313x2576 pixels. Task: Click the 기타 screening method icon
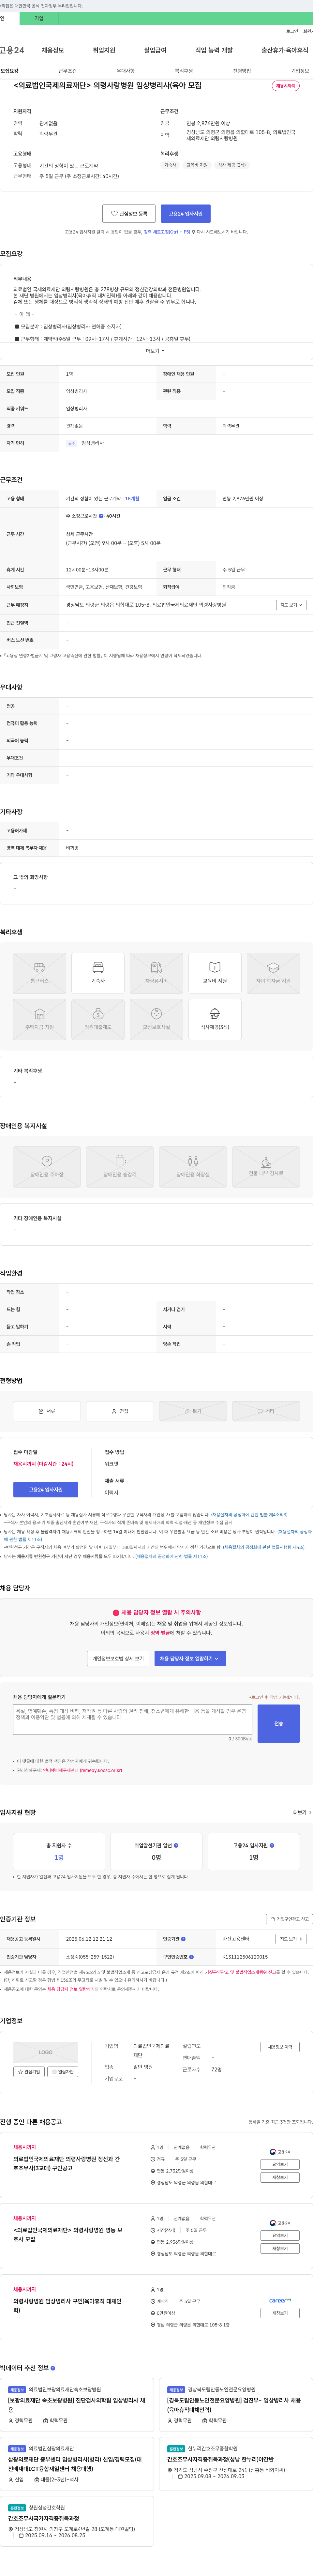266,1411
